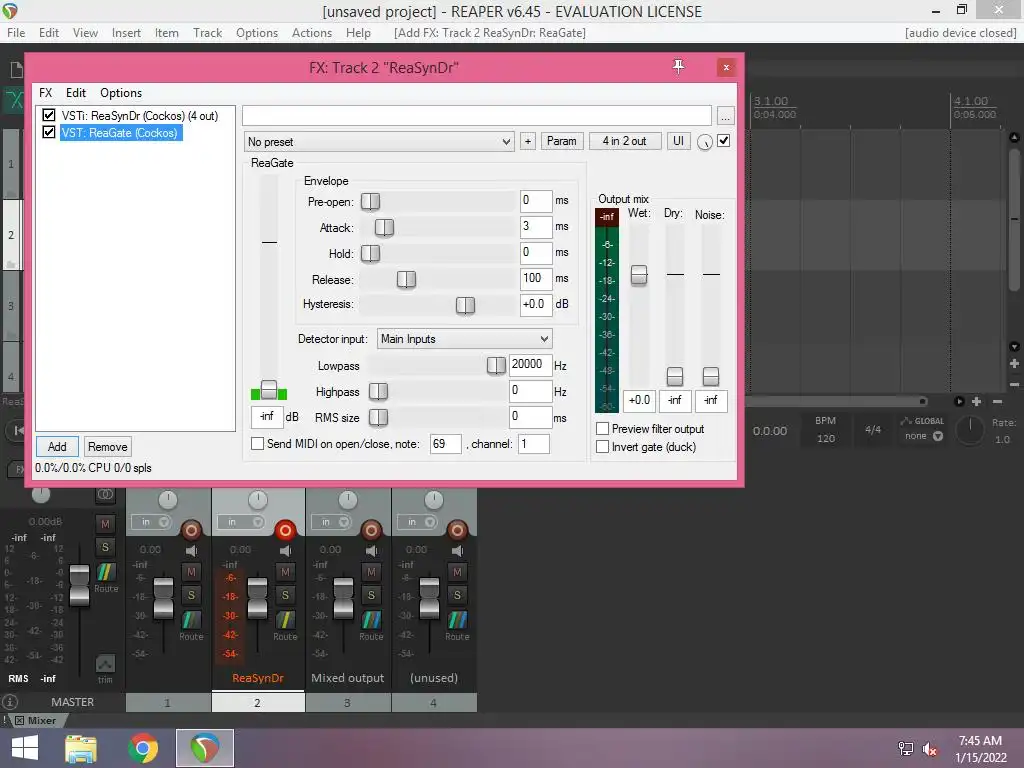1024x768 pixels.
Task: Open the No preset dropdown
Action: coord(379,142)
